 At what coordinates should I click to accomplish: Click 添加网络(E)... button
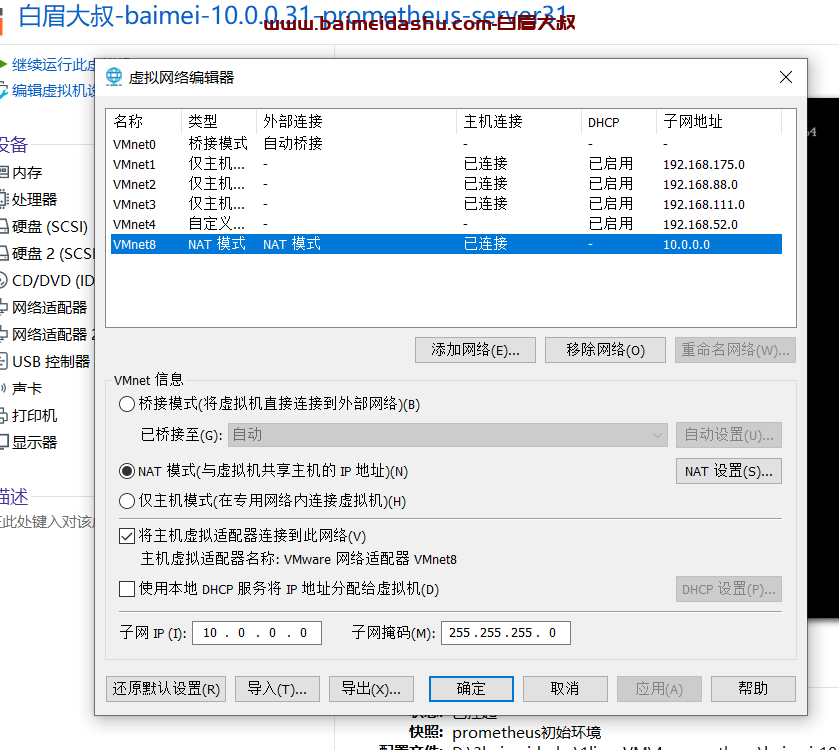[x=475, y=350]
